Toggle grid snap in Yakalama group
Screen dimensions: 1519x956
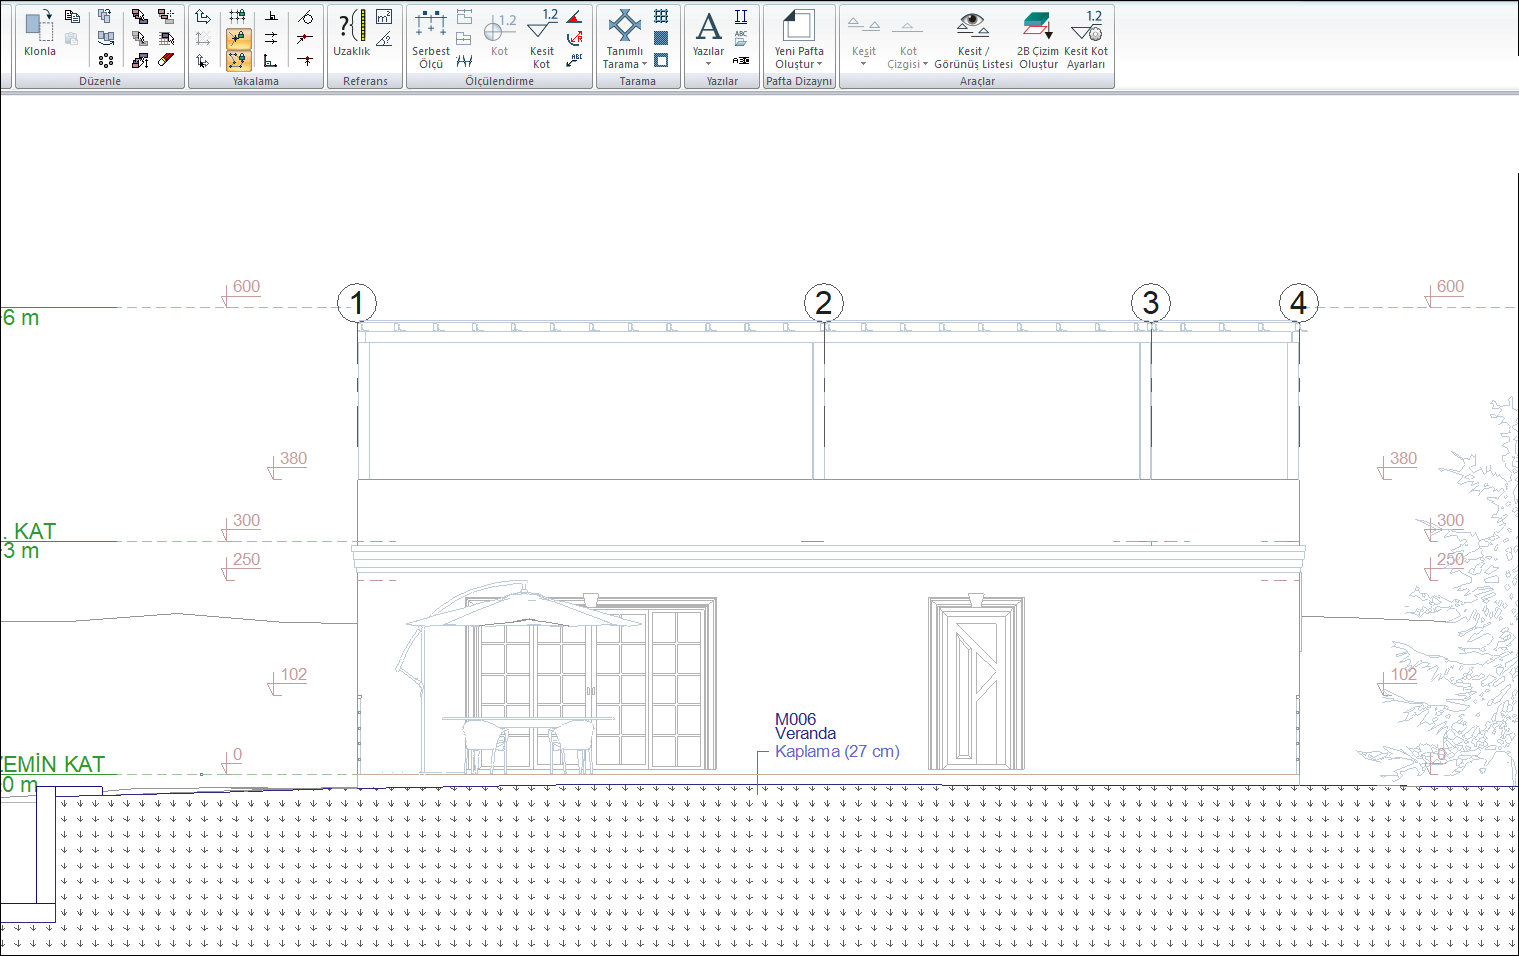[x=237, y=17]
